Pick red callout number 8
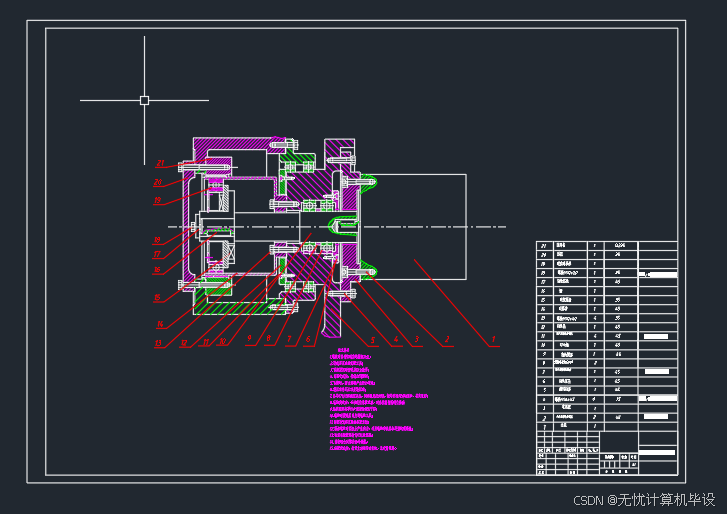 (x=268, y=339)
